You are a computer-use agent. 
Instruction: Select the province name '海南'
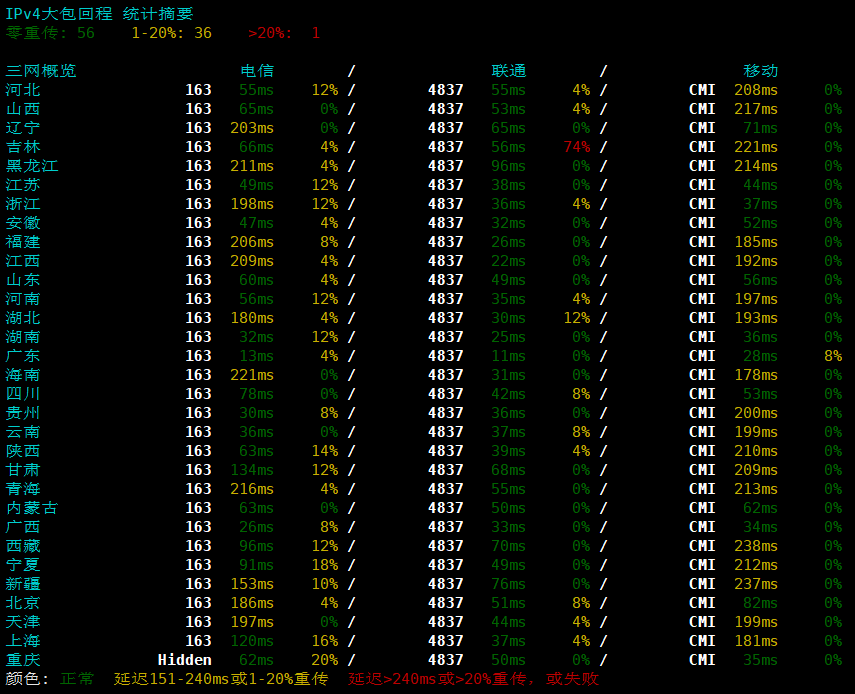[x=23, y=375]
